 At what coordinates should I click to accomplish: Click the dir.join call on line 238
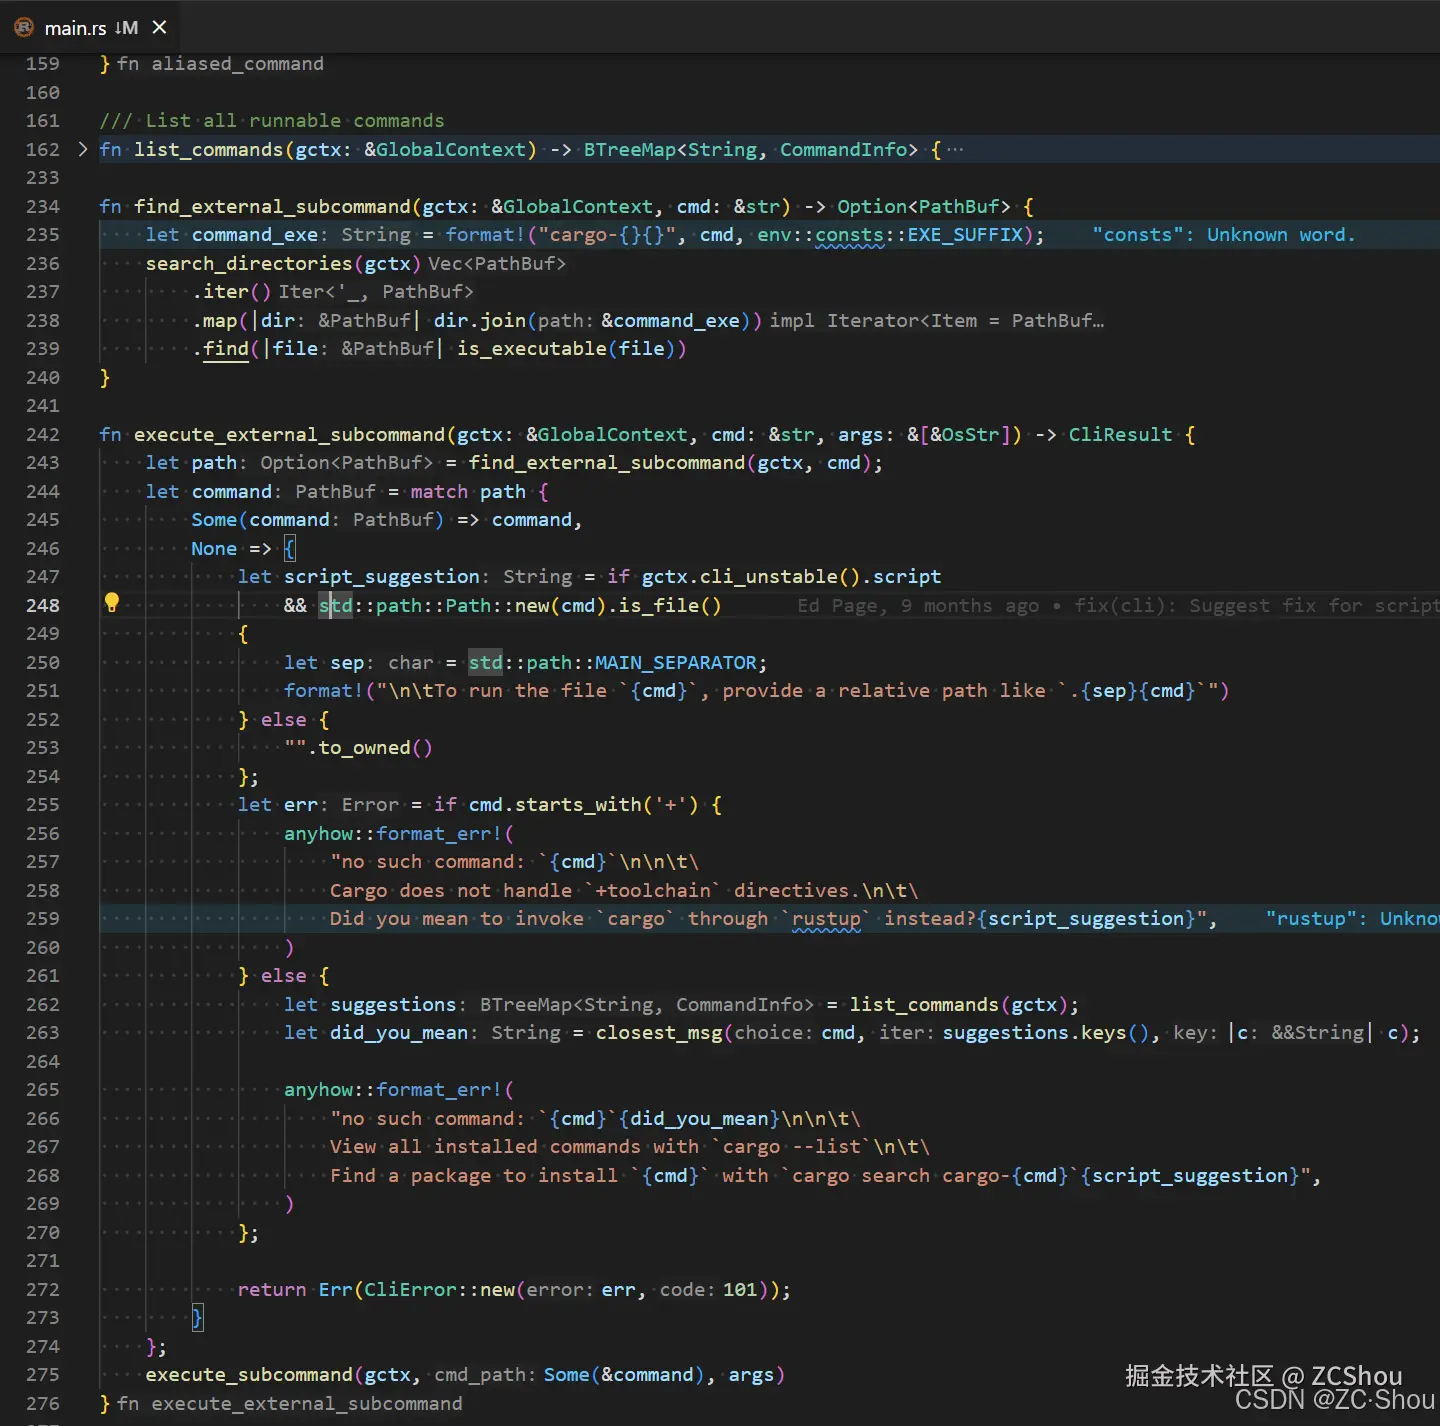[480, 321]
